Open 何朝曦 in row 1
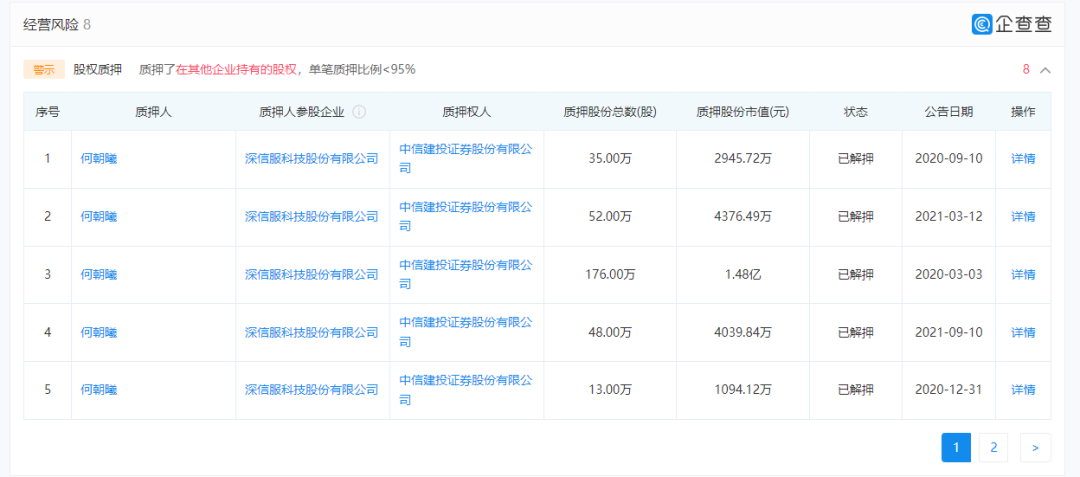The width and height of the screenshot is (1080, 477). [98, 158]
